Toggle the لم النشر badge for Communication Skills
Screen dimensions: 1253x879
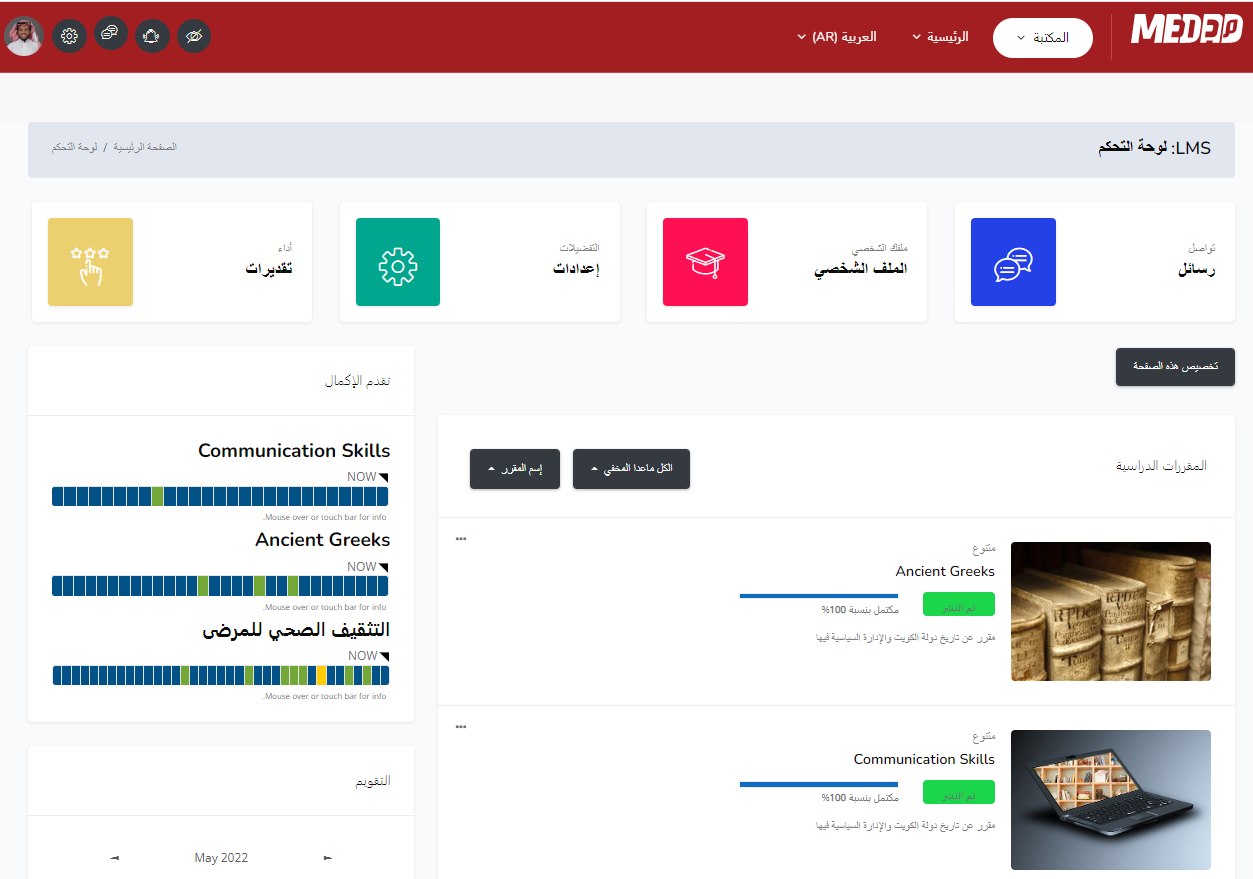click(x=957, y=792)
